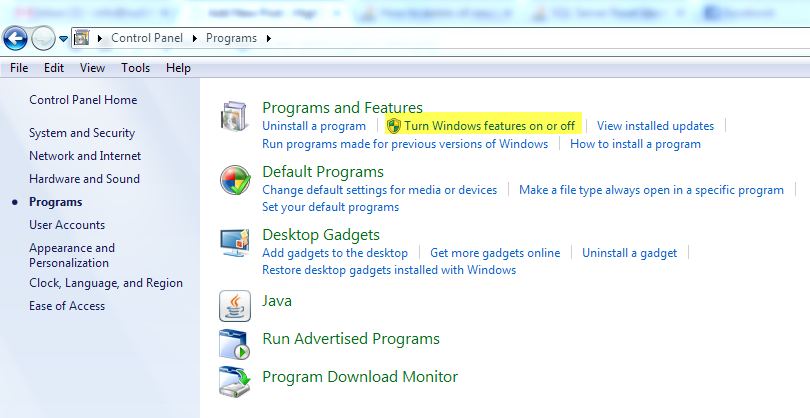
Task: Click Turn Windows features on or off
Action: point(490,126)
